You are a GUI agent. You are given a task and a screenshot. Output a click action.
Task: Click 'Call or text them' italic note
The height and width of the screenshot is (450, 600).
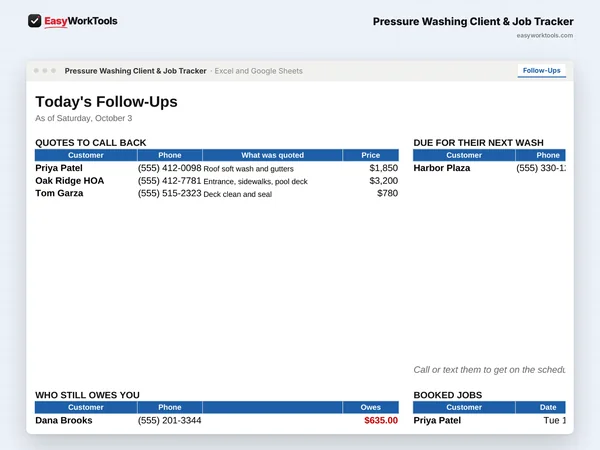(x=489, y=370)
